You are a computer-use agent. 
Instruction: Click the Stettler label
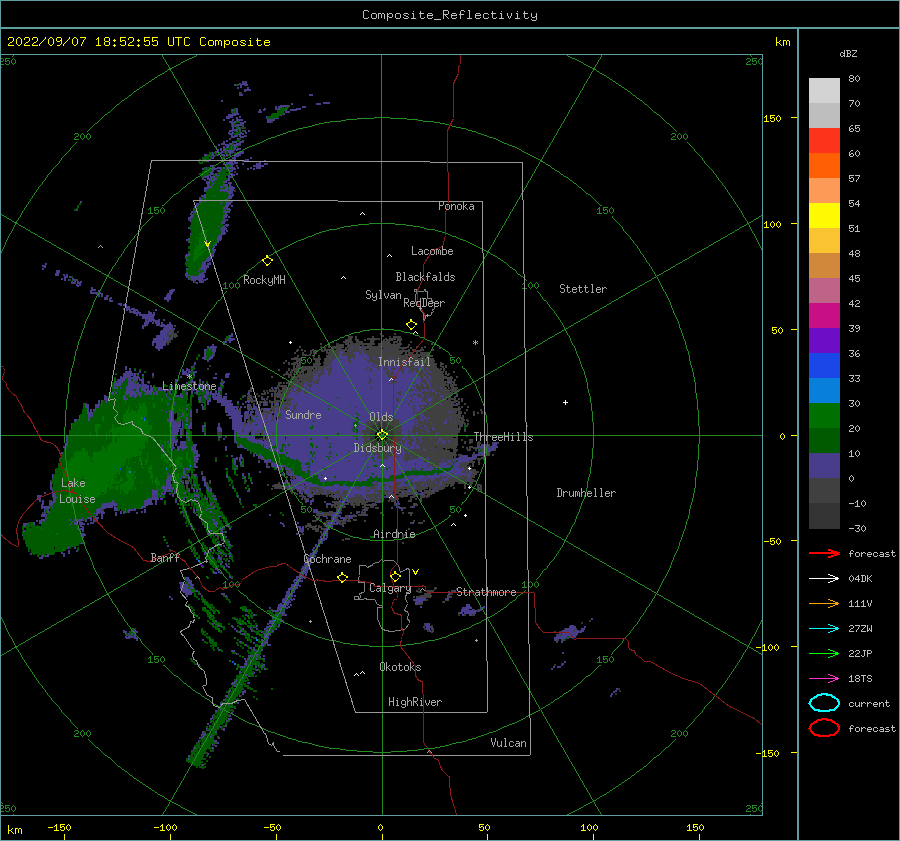click(x=583, y=289)
